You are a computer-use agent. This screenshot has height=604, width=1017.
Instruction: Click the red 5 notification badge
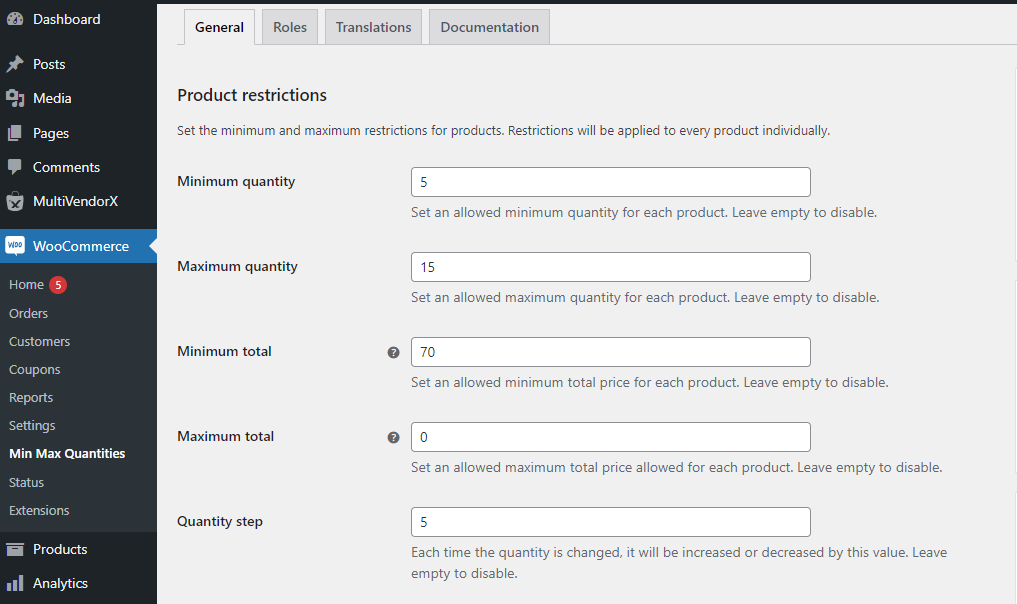pyautogui.click(x=58, y=285)
